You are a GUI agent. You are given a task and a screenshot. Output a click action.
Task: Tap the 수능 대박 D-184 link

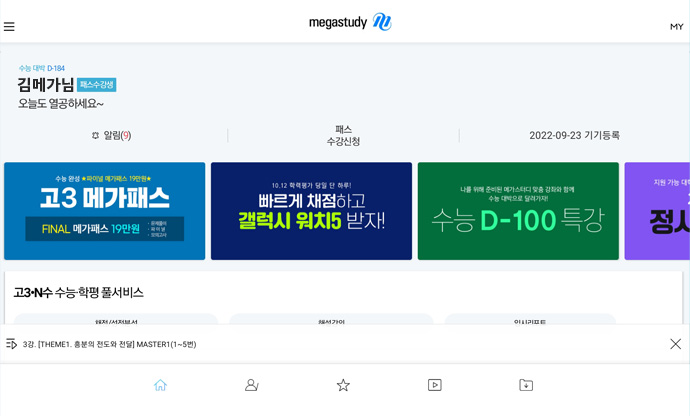click(42, 68)
